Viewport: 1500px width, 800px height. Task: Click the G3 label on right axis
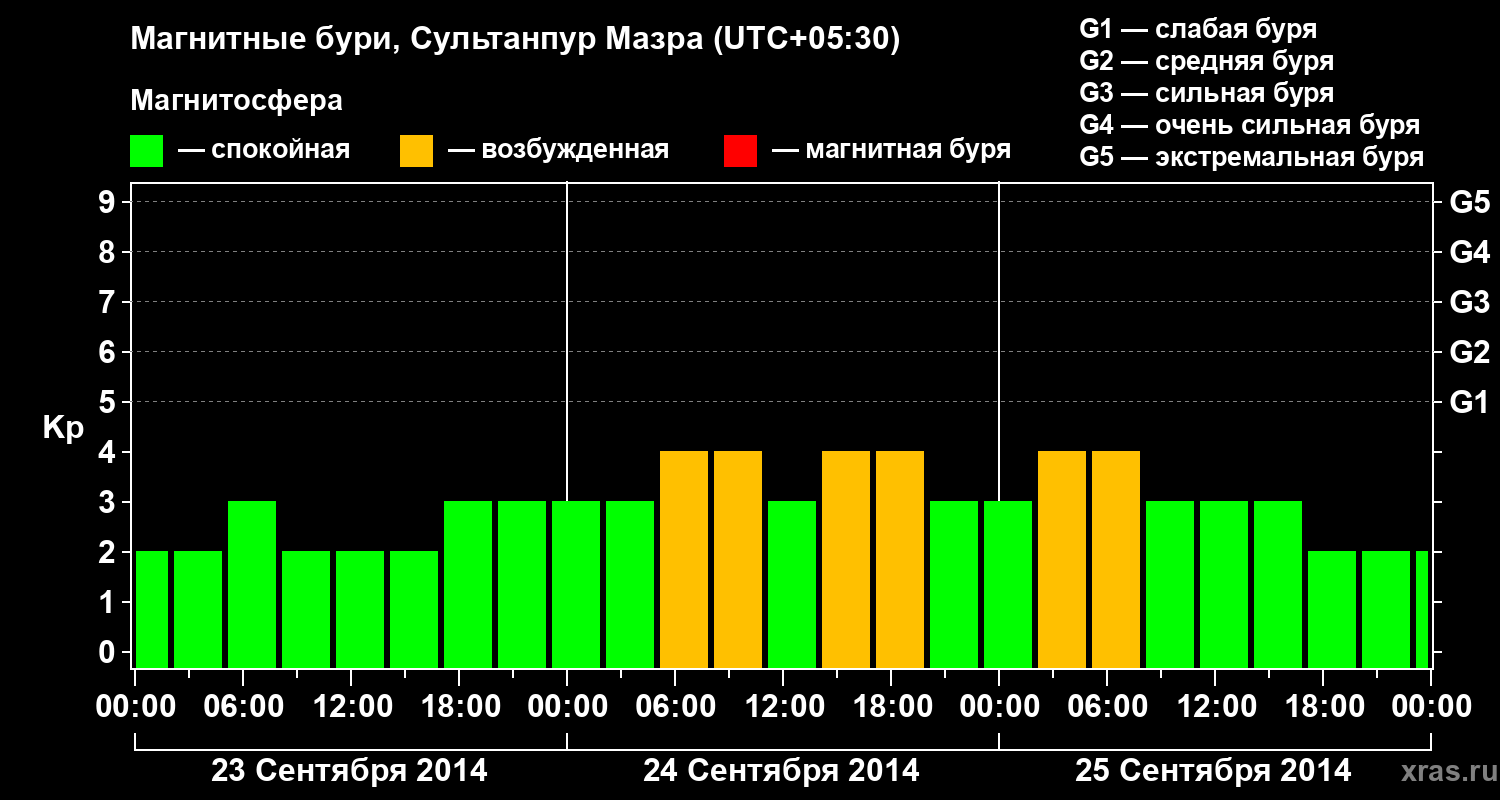(x=1469, y=303)
